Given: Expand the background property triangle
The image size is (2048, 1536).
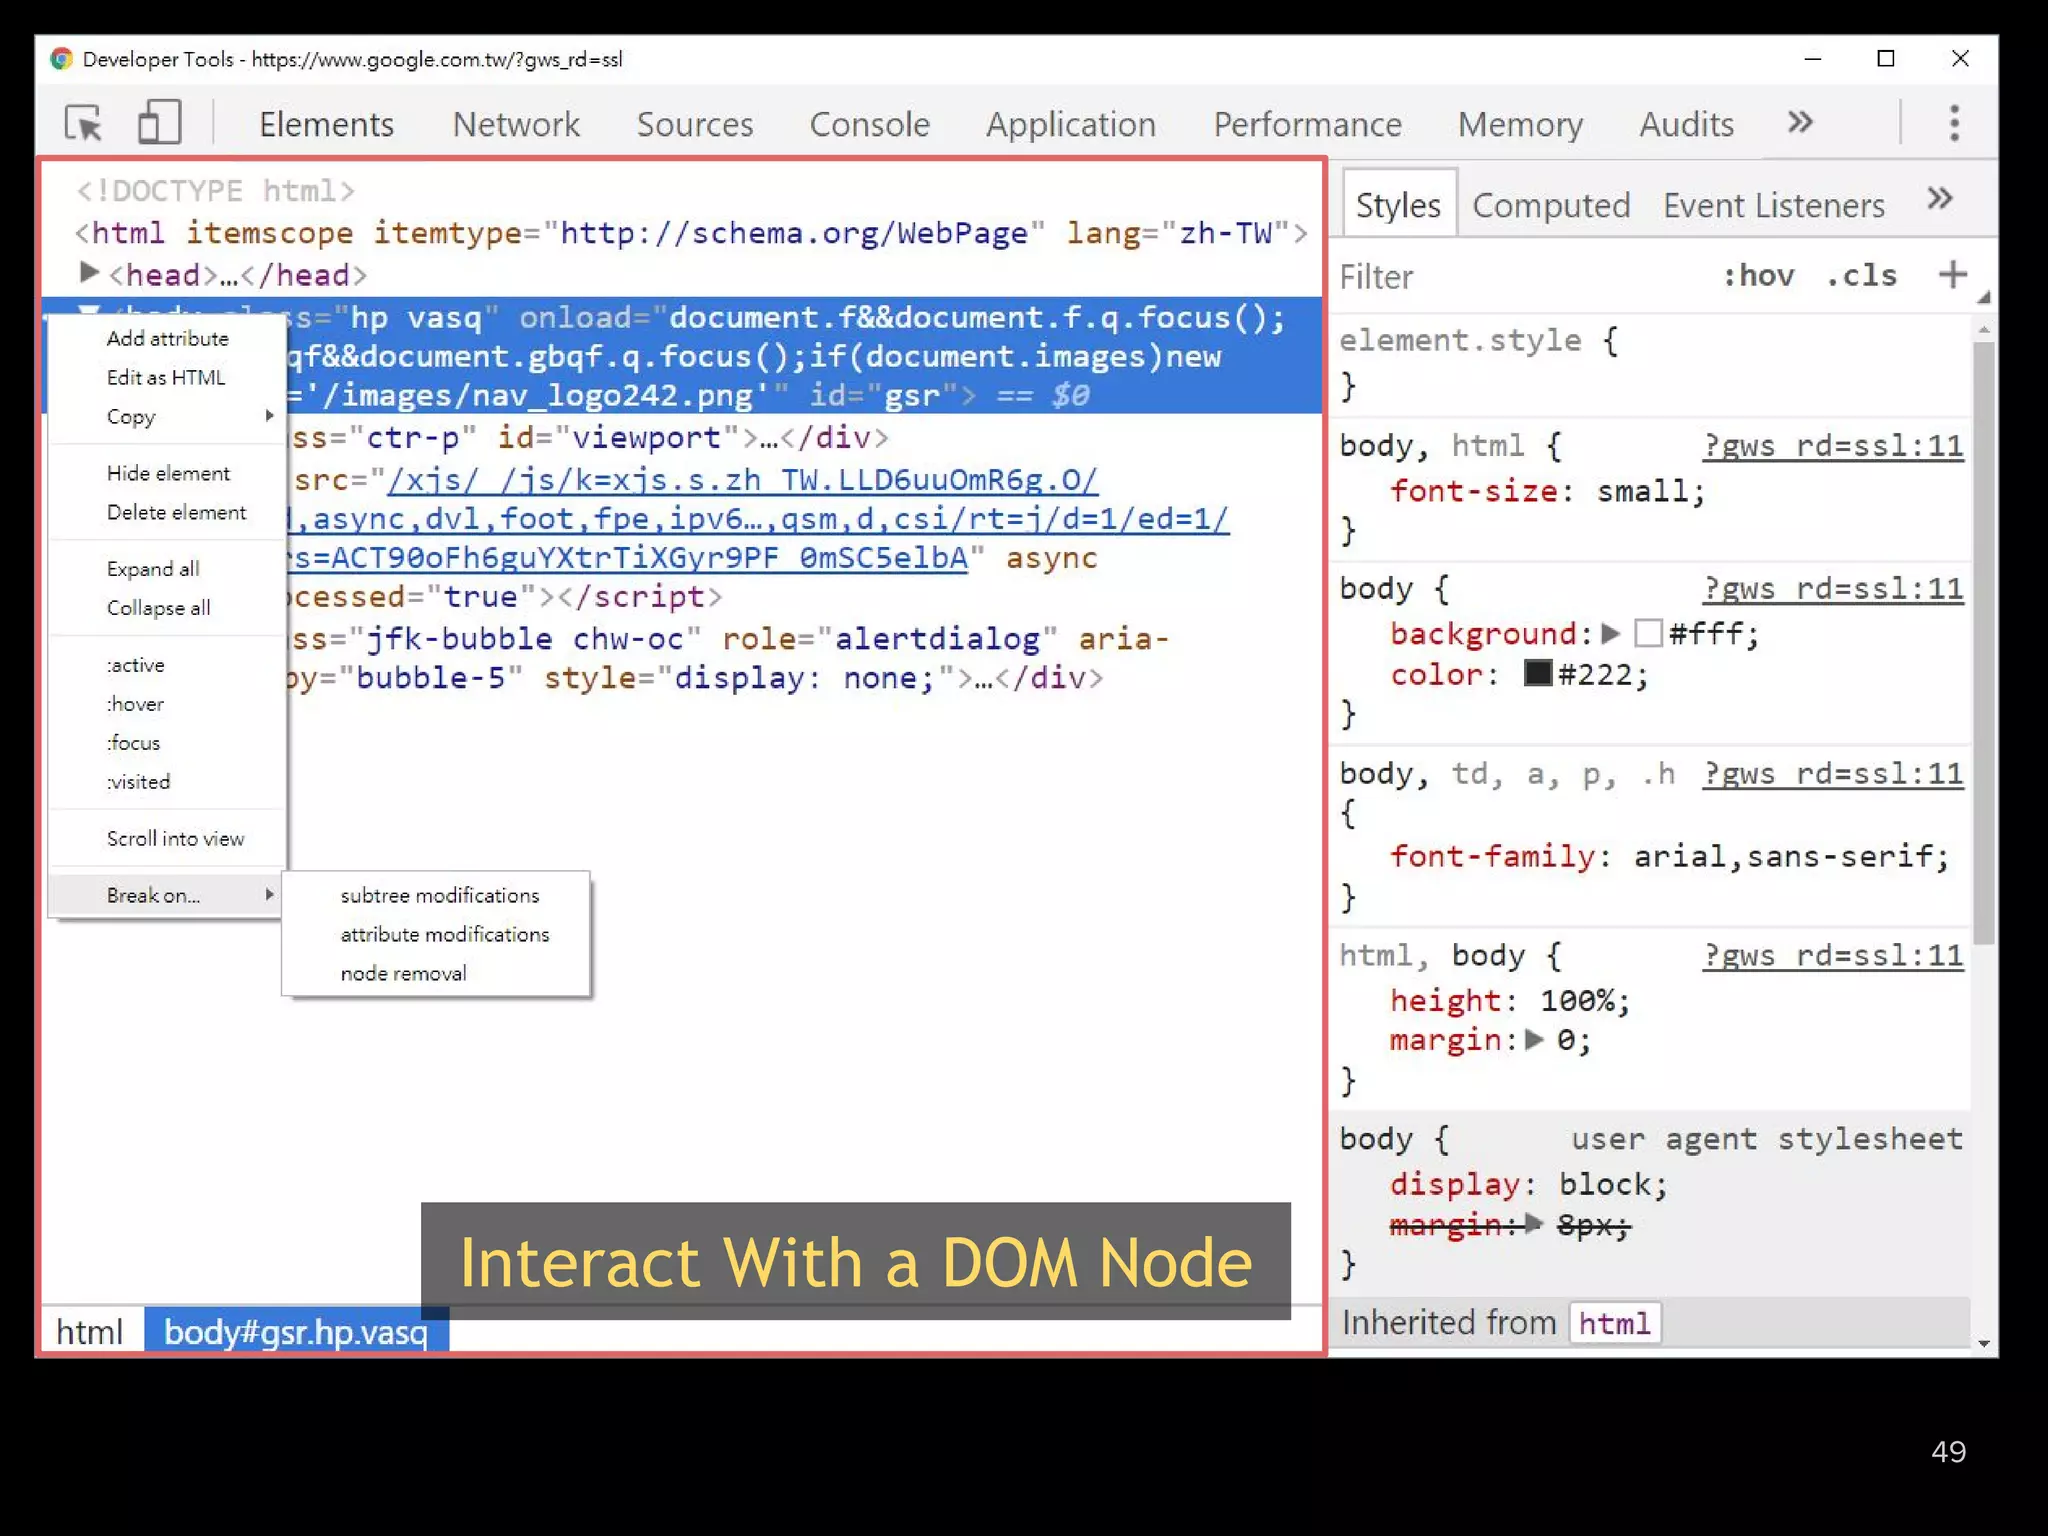Looking at the screenshot, I should coord(1610,632).
